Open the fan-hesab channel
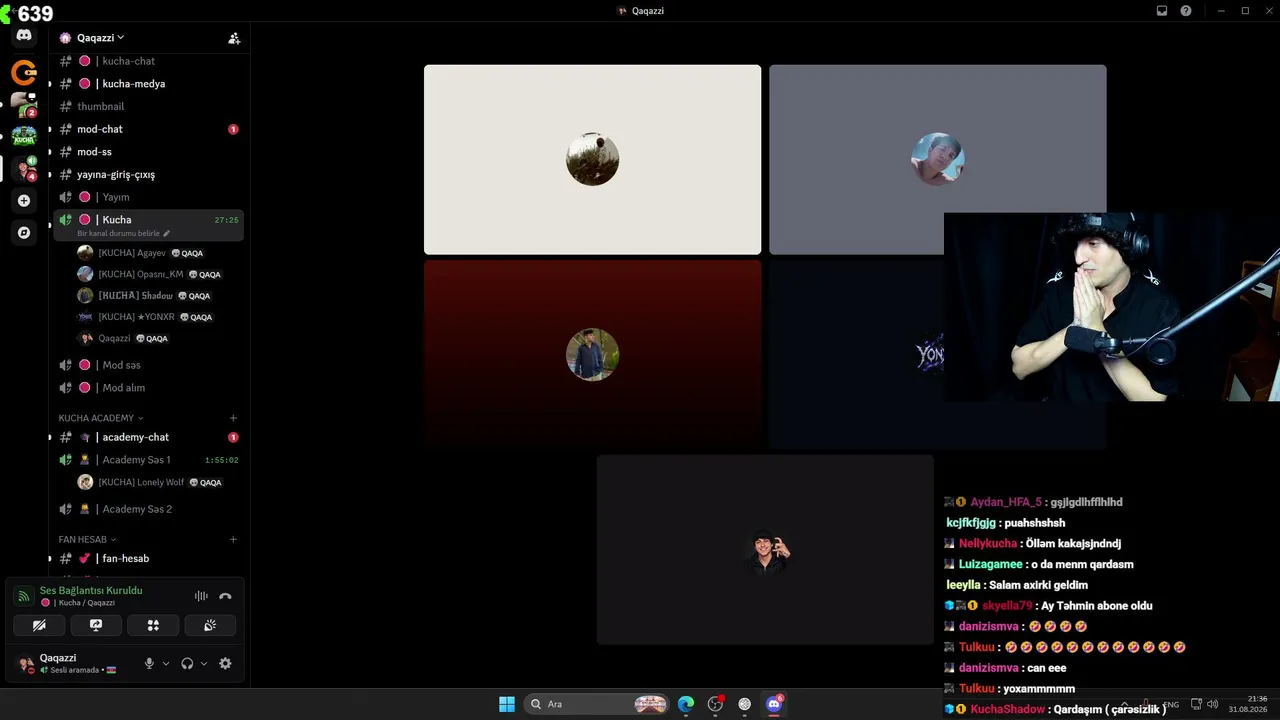1280x720 pixels. [x=148, y=559]
